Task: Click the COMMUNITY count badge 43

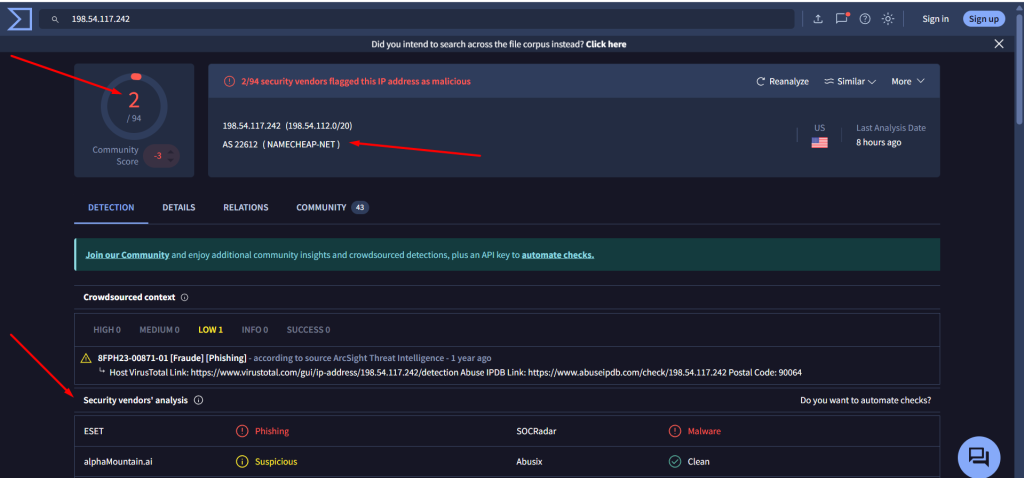Action: tap(360, 208)
